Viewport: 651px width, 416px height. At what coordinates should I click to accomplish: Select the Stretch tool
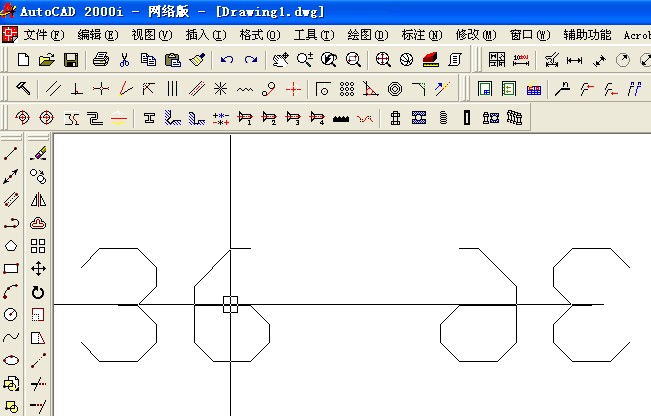(x=38, y=338)
